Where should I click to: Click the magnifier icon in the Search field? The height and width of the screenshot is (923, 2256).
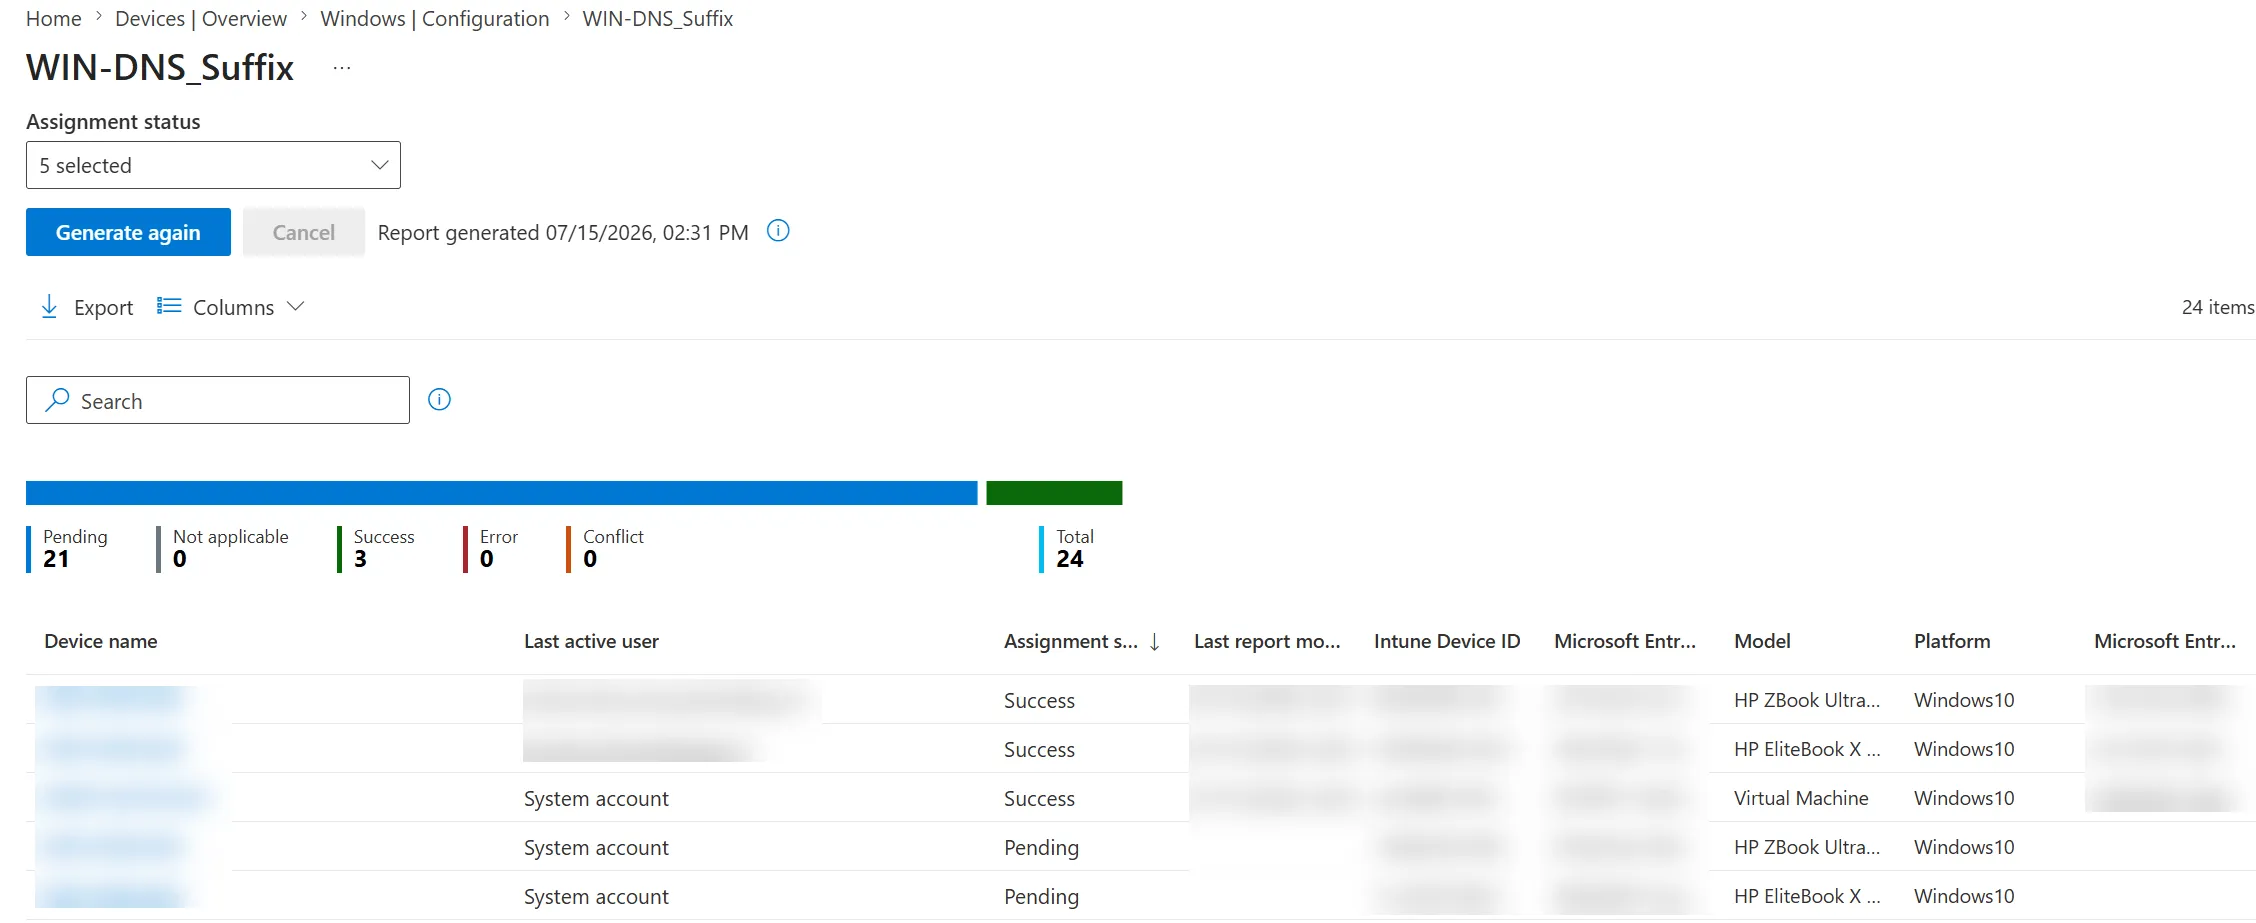tap(58, 400)
